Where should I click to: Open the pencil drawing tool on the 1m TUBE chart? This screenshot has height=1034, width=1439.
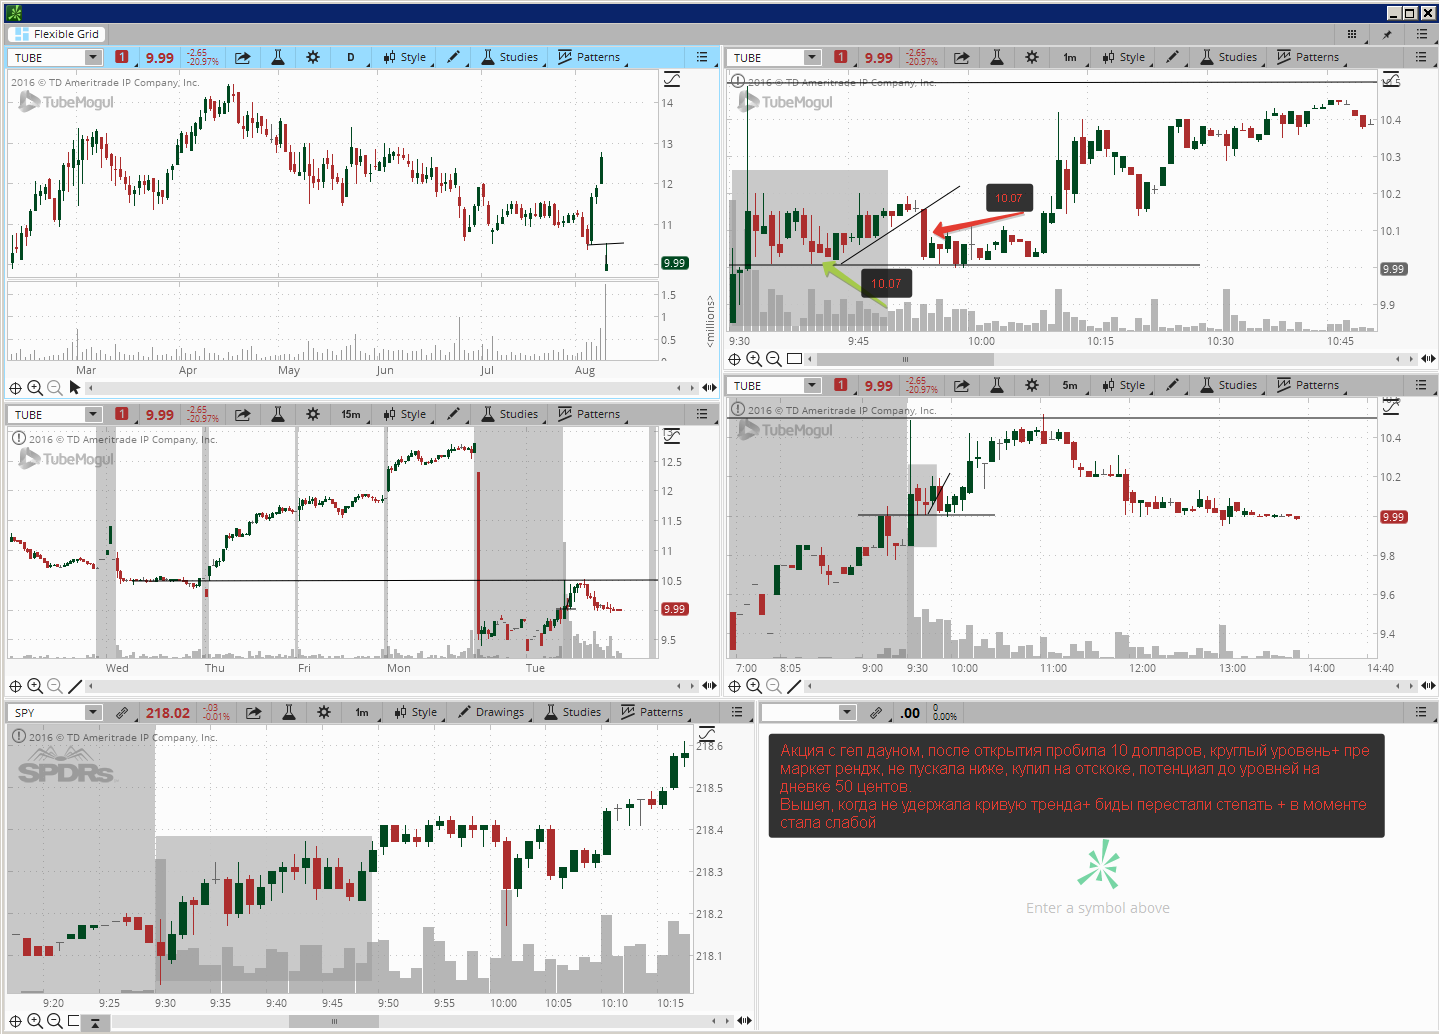click(x=1172, y=58)
